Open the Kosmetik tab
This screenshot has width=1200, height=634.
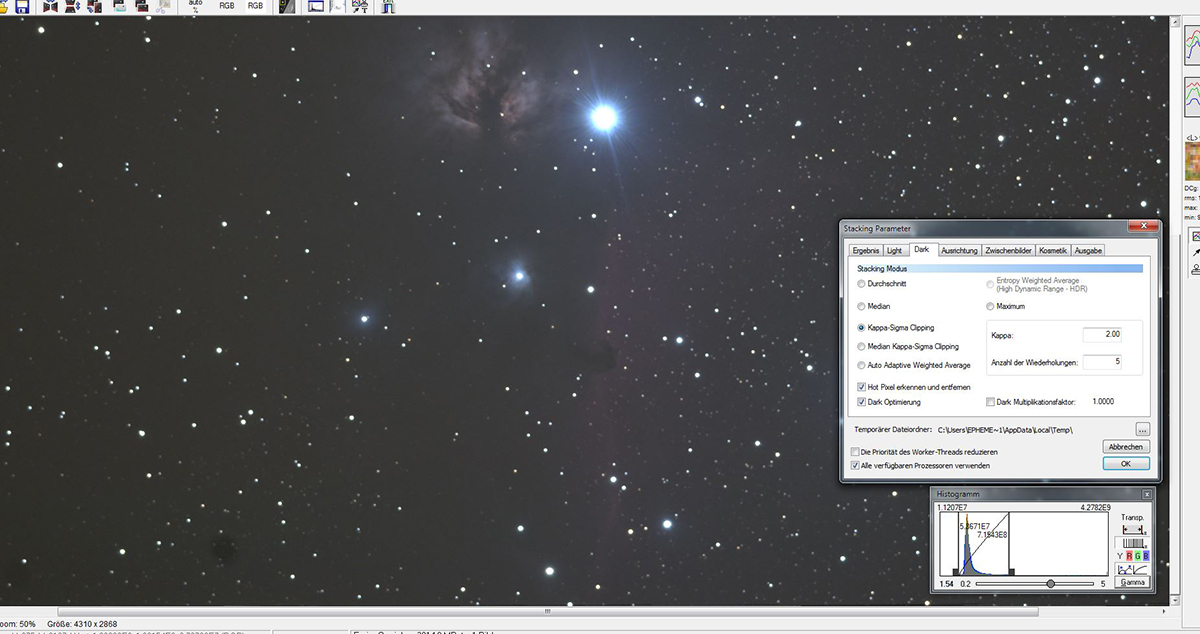point(1053,250)
